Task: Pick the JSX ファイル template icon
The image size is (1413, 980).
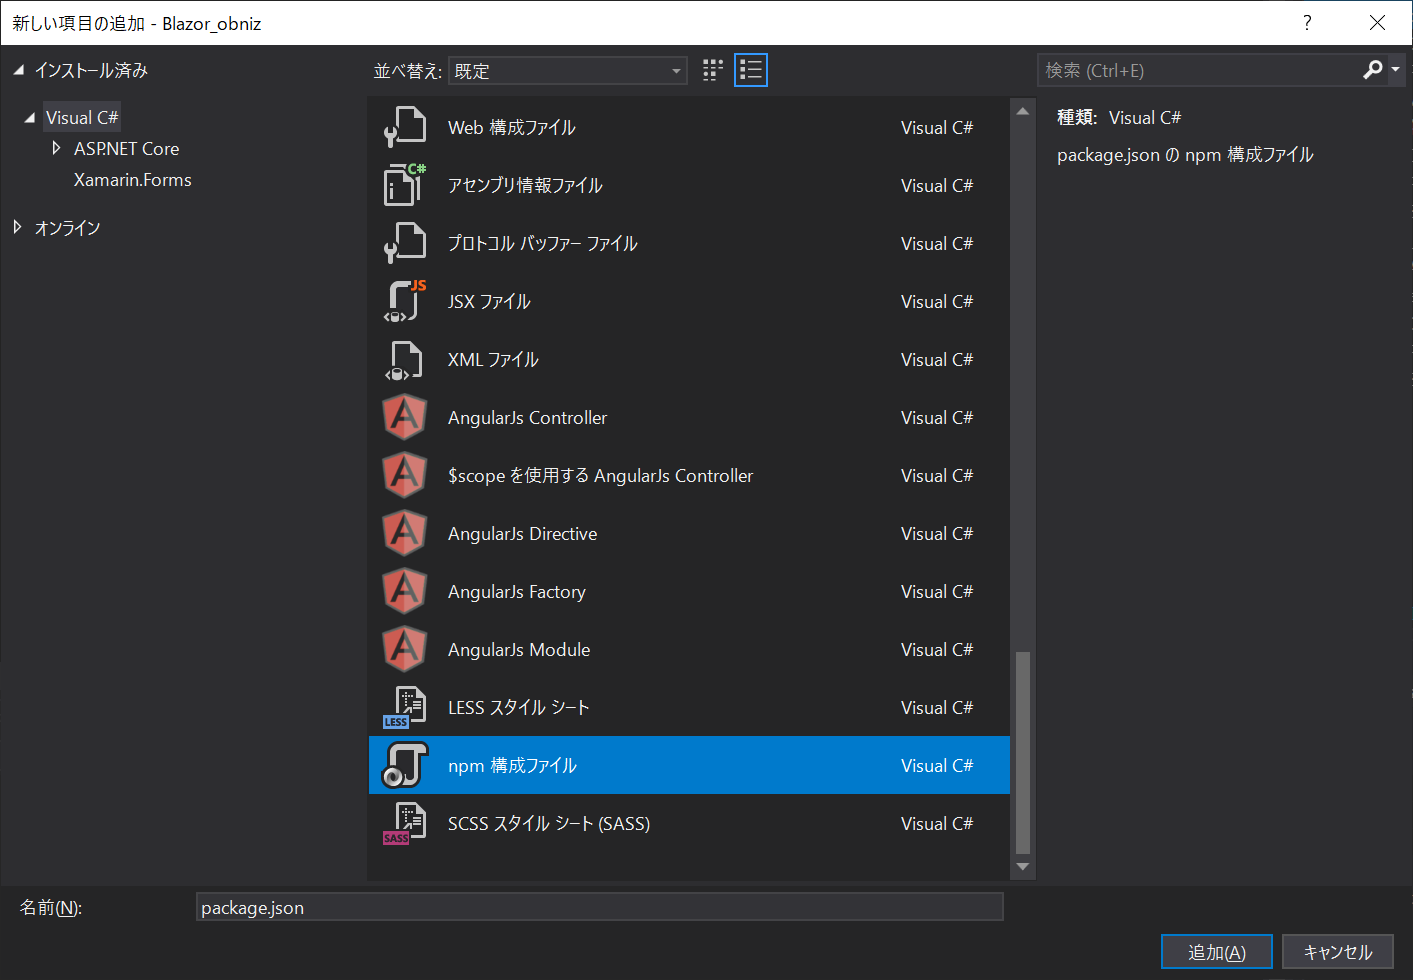Action: 405,301
